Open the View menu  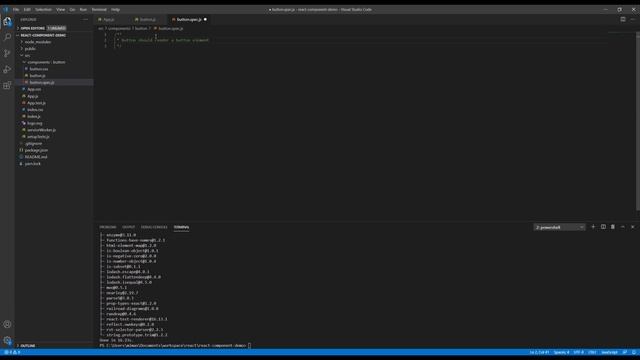[60, 9]
